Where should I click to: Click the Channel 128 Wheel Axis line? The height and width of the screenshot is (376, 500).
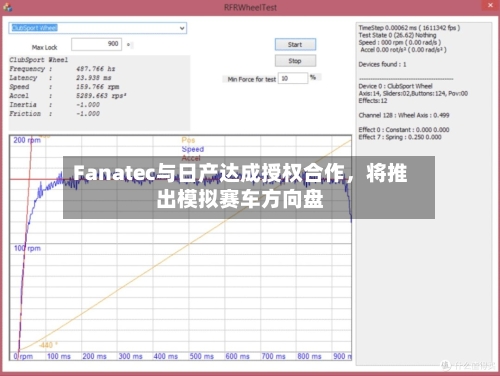(x=404, y=115)
